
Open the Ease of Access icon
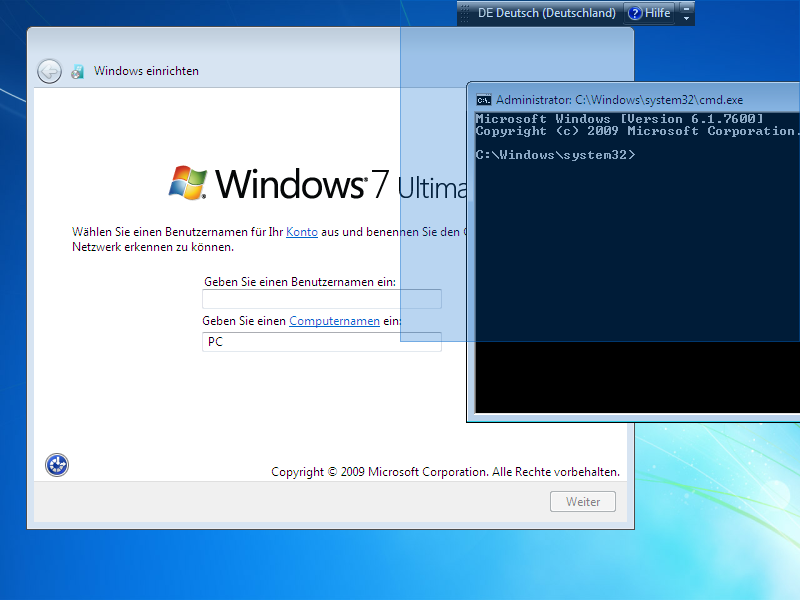pos(57,465)
